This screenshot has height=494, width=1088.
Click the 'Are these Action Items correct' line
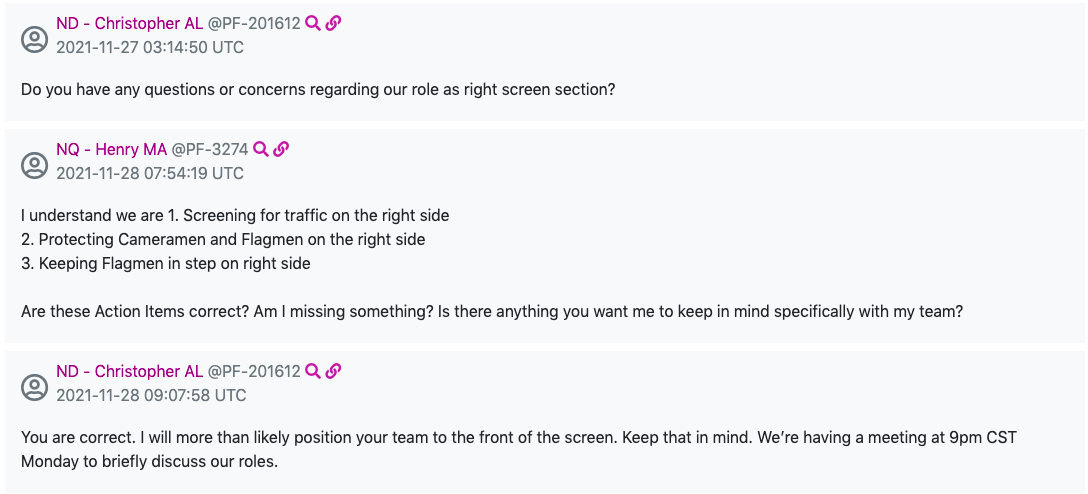pyautogui.click(x=490, y=311)
